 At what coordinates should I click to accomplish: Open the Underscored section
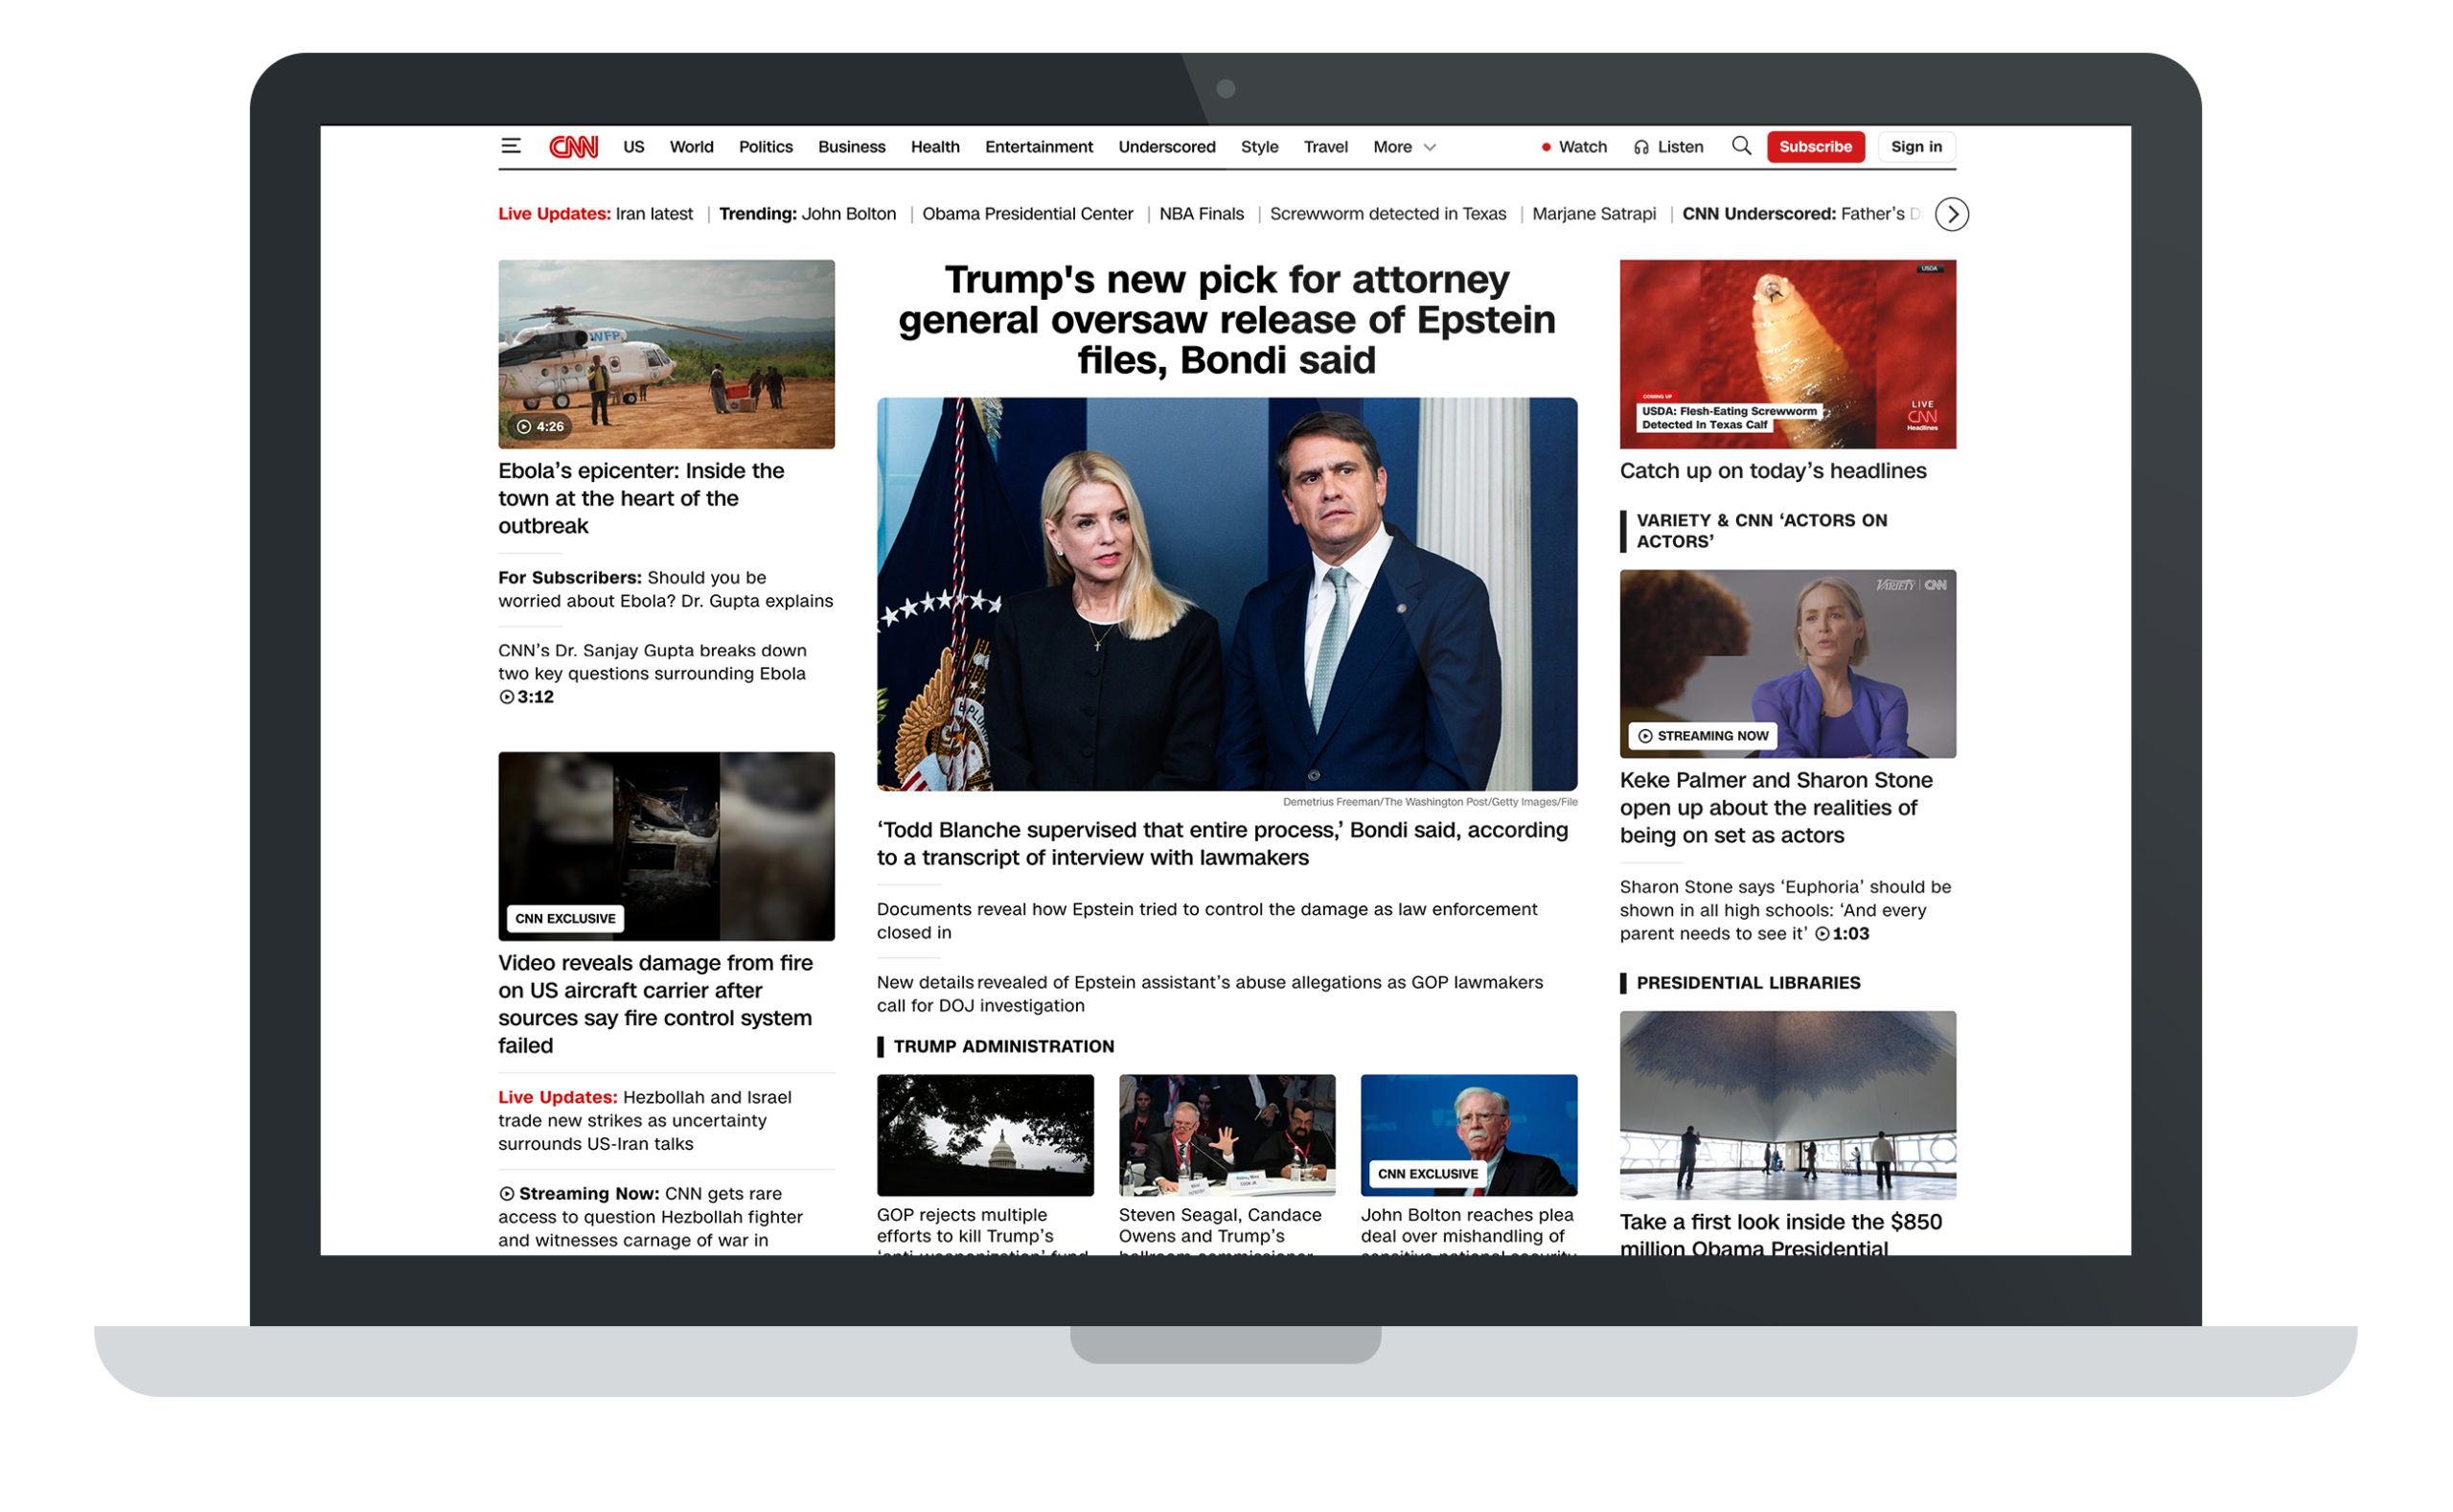1167,147
